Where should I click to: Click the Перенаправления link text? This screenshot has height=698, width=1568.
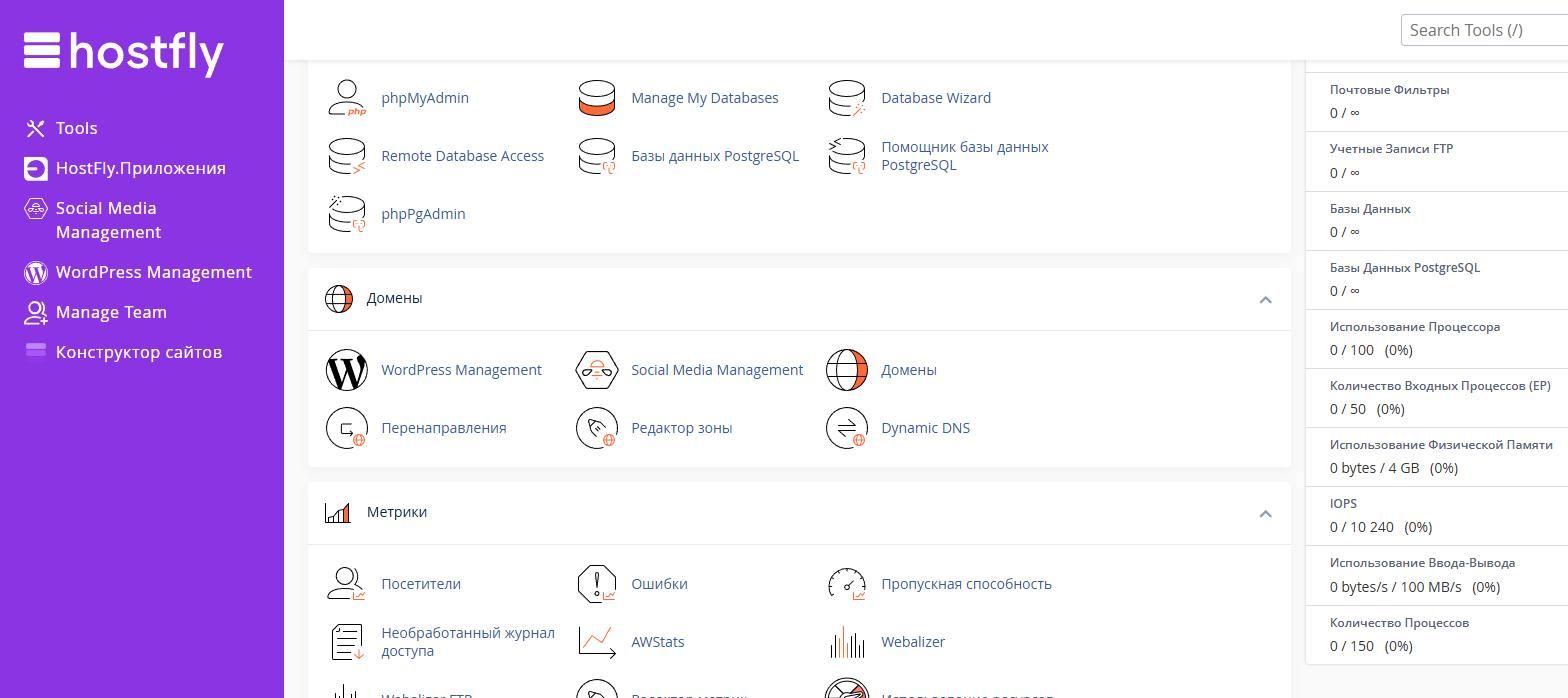tap(443, 428)
